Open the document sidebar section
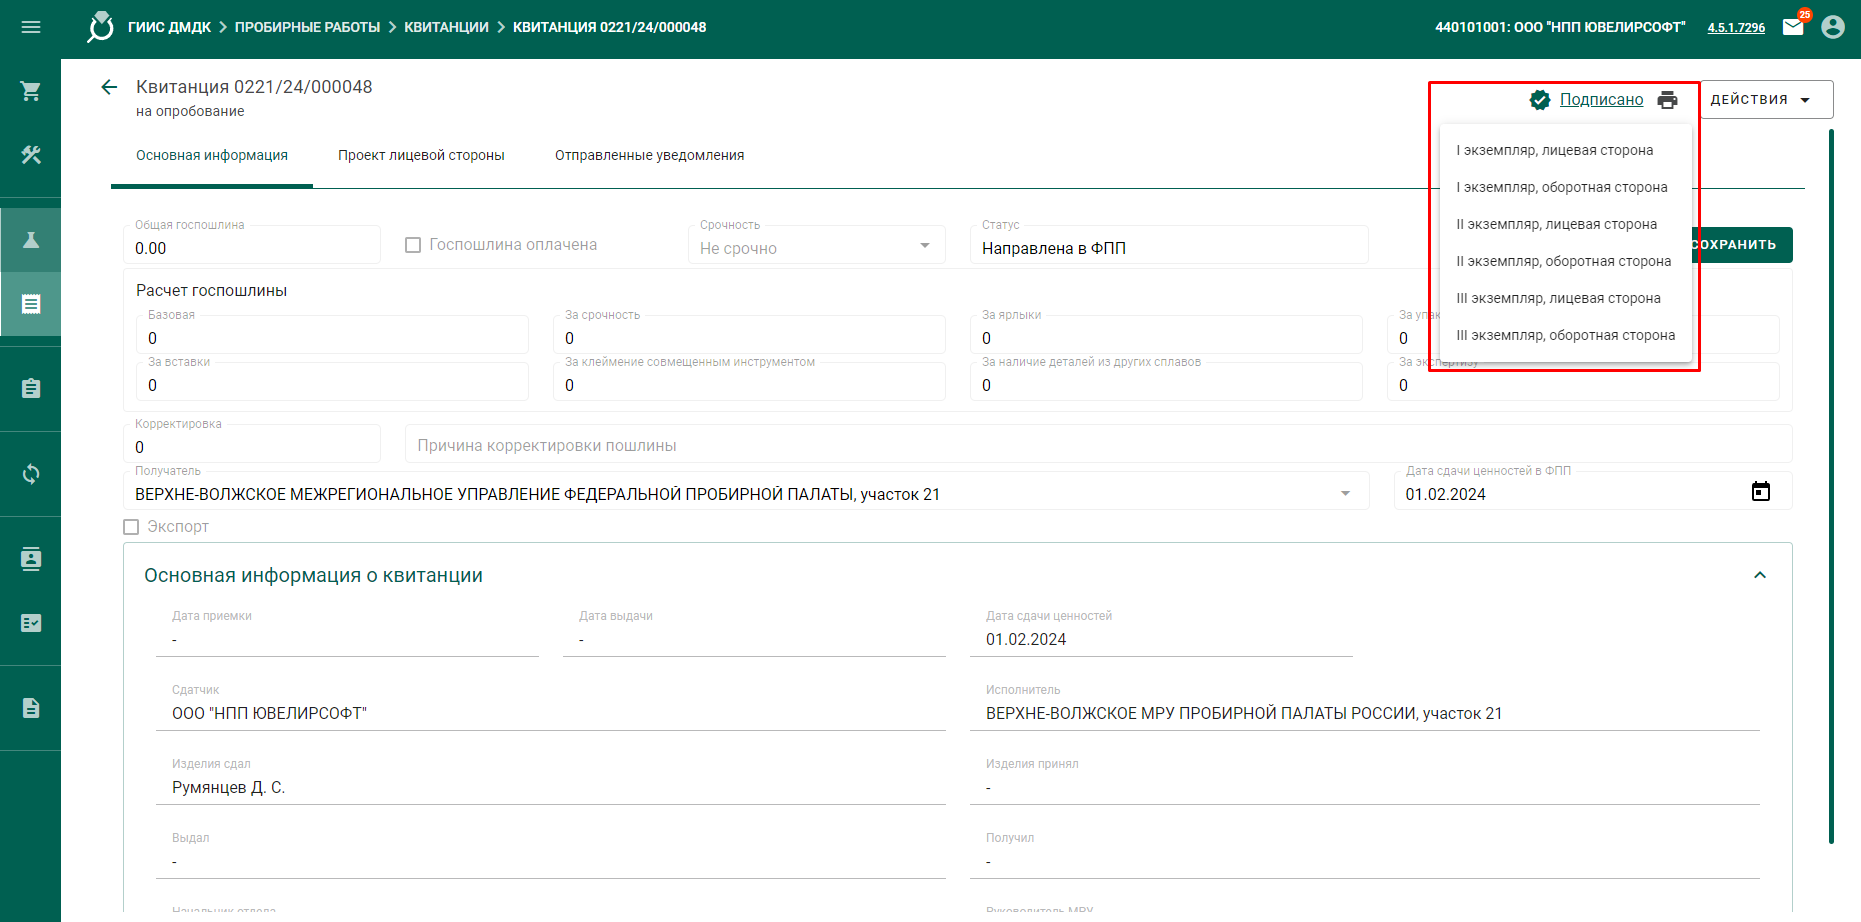Image resolution: width=1861 pixels, height=922 pixels. [31, 708]
